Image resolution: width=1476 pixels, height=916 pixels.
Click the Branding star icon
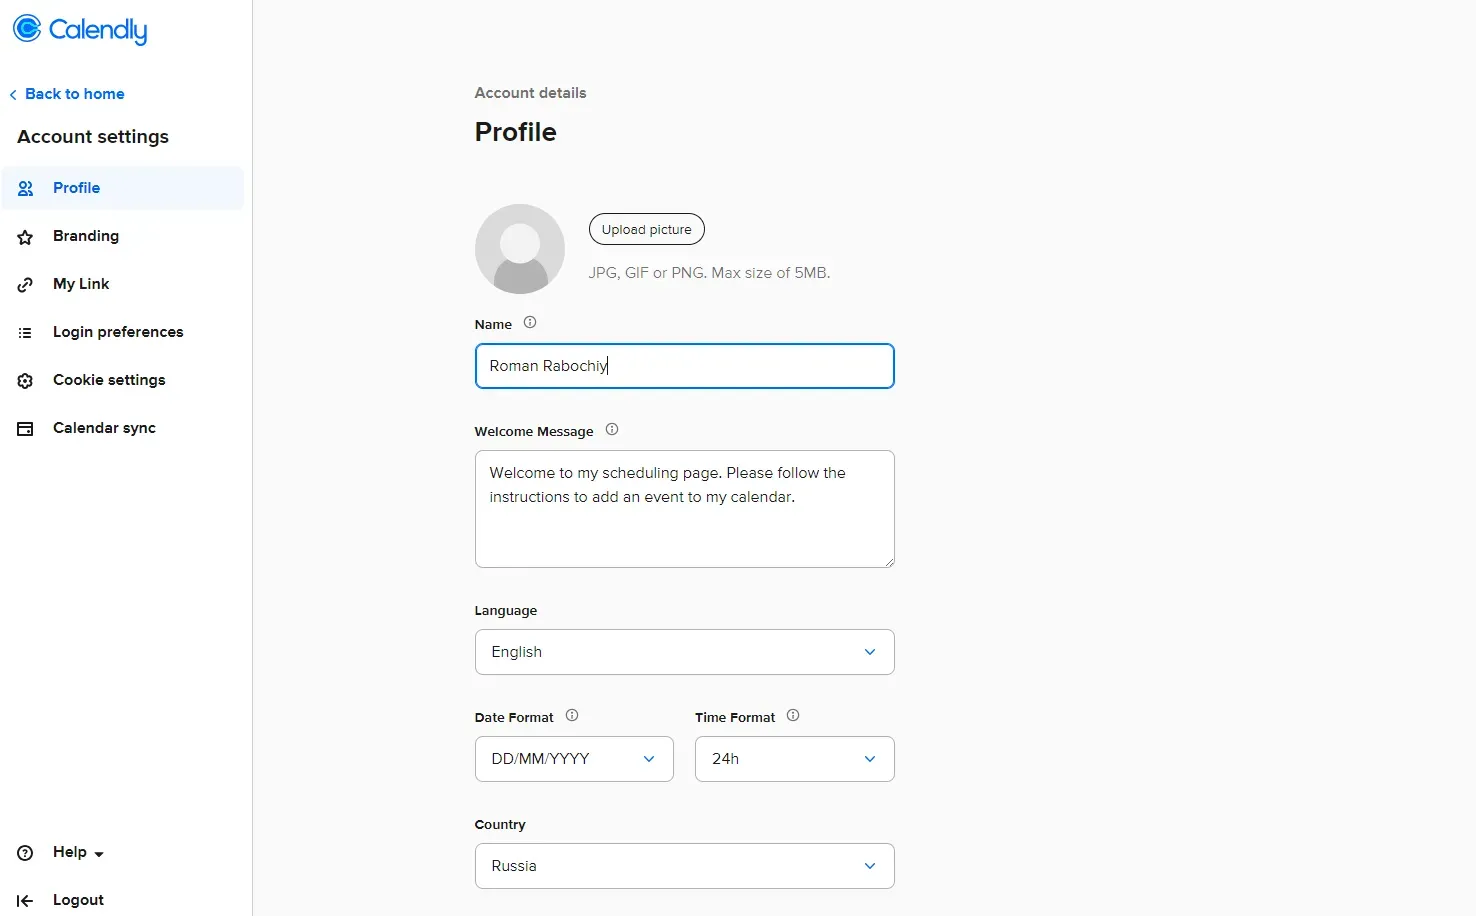pos(26,237)
